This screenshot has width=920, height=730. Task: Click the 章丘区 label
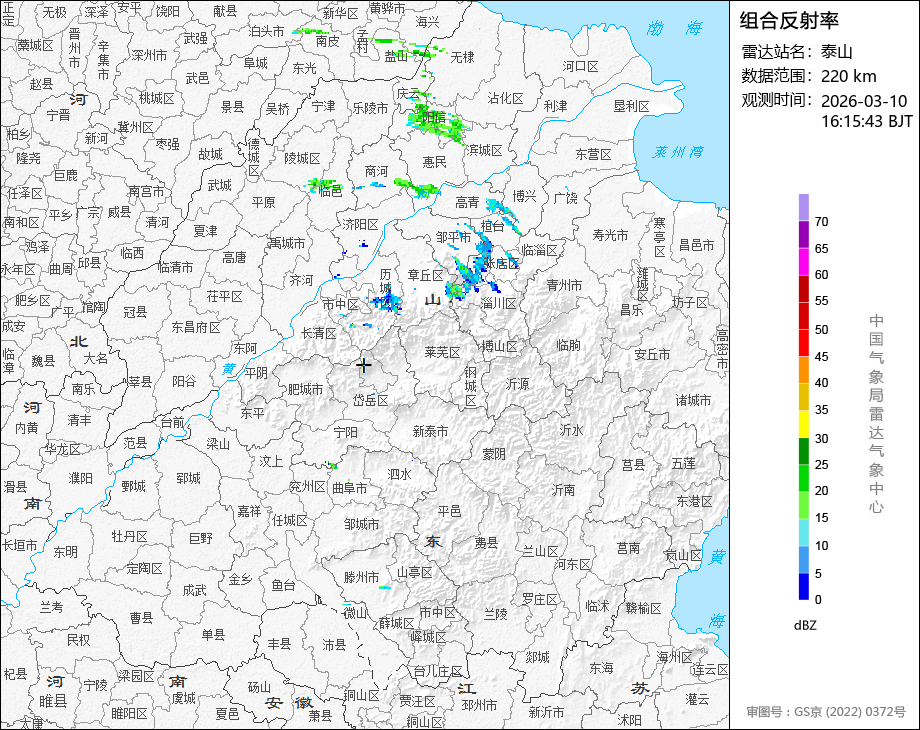tap(425, 275)
